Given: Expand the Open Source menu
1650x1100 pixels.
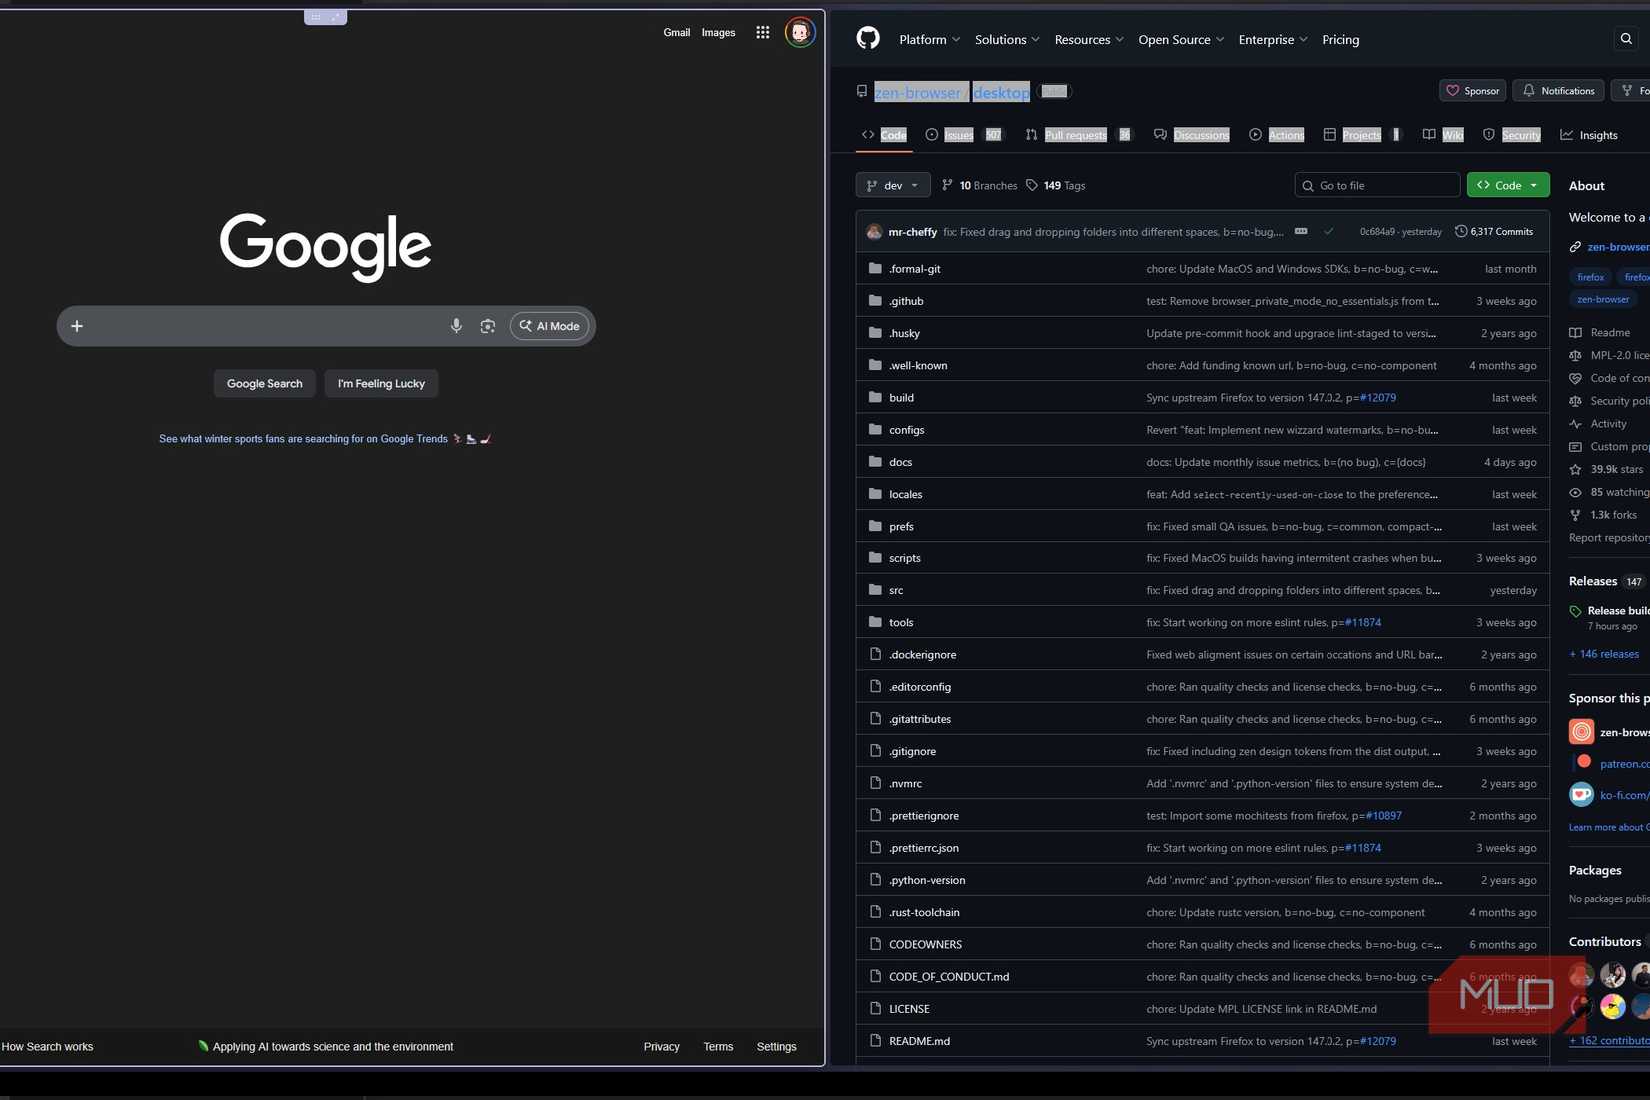Looking at the screenshot, I should click(x=1180, y=40).
